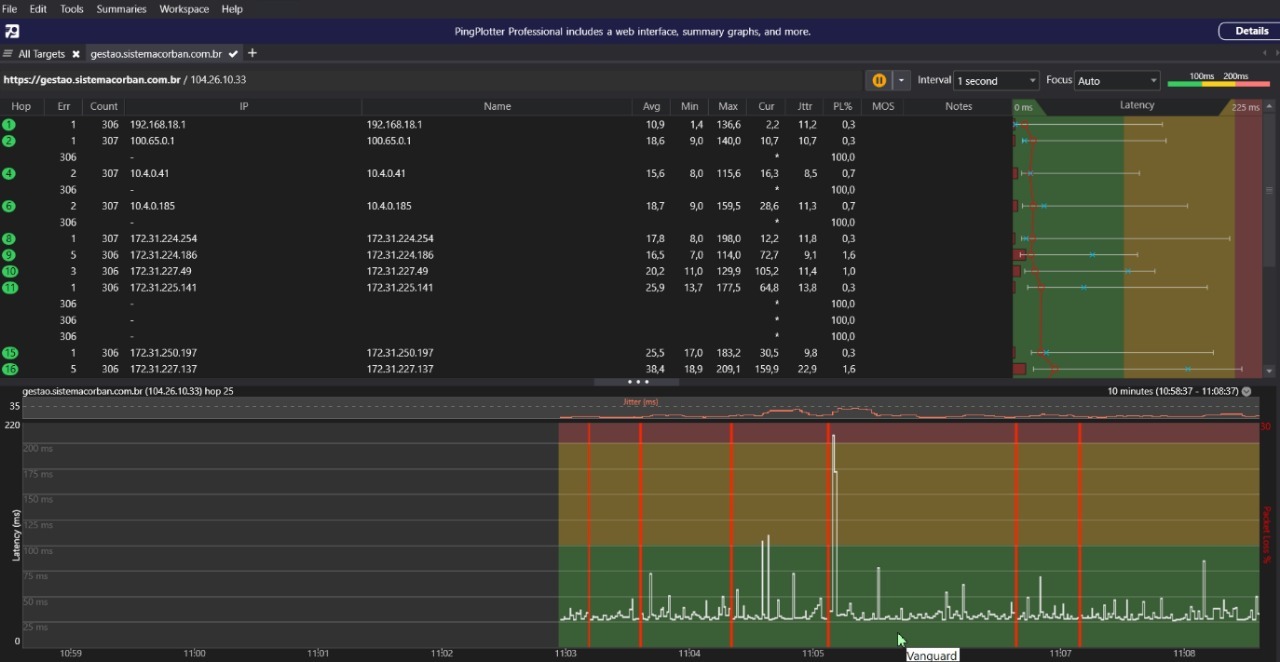Viewport: 1280px width, 662px height.
Task: Select the 192.168.18.1 hop row
Action: [x=158, y=125]
